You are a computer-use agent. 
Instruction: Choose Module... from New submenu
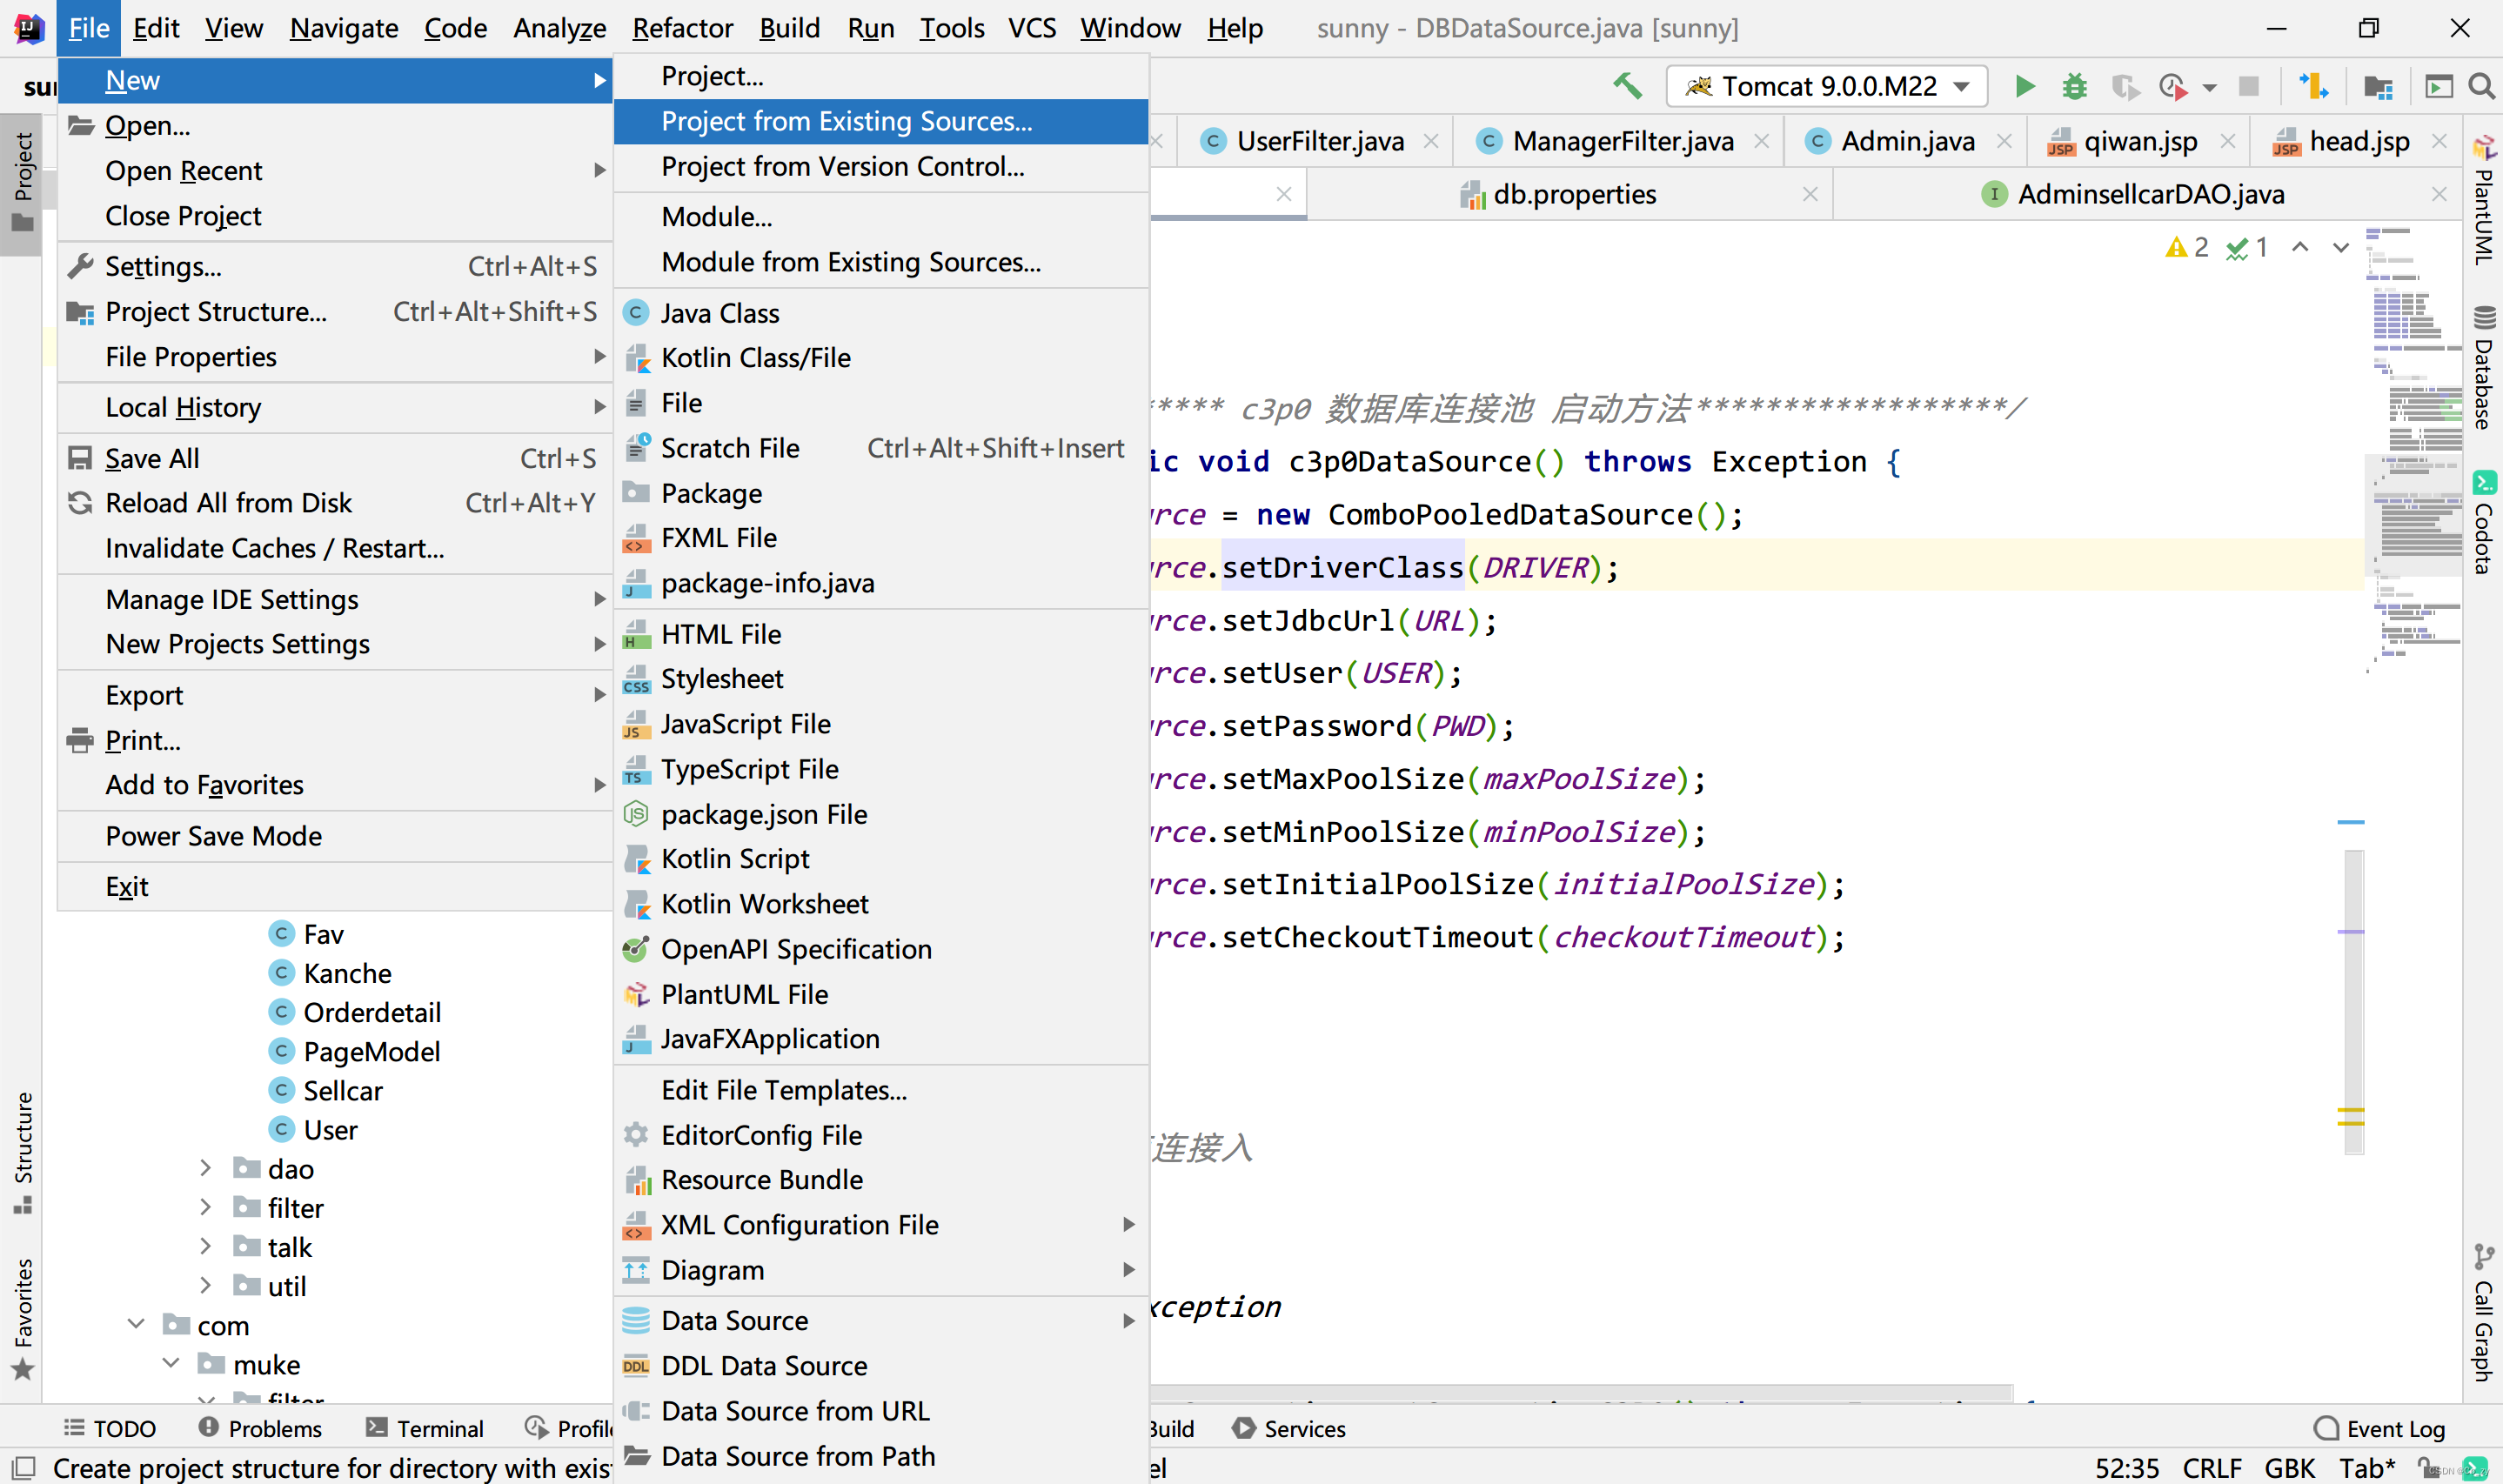(880, 217)
